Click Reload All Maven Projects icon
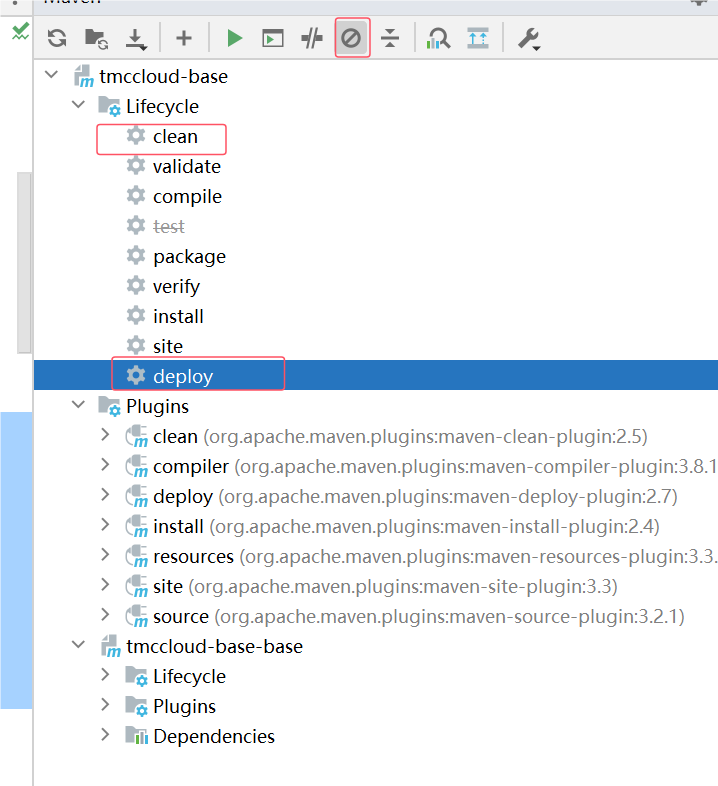This screenshot has width=718, height=786. coord(57,39)
